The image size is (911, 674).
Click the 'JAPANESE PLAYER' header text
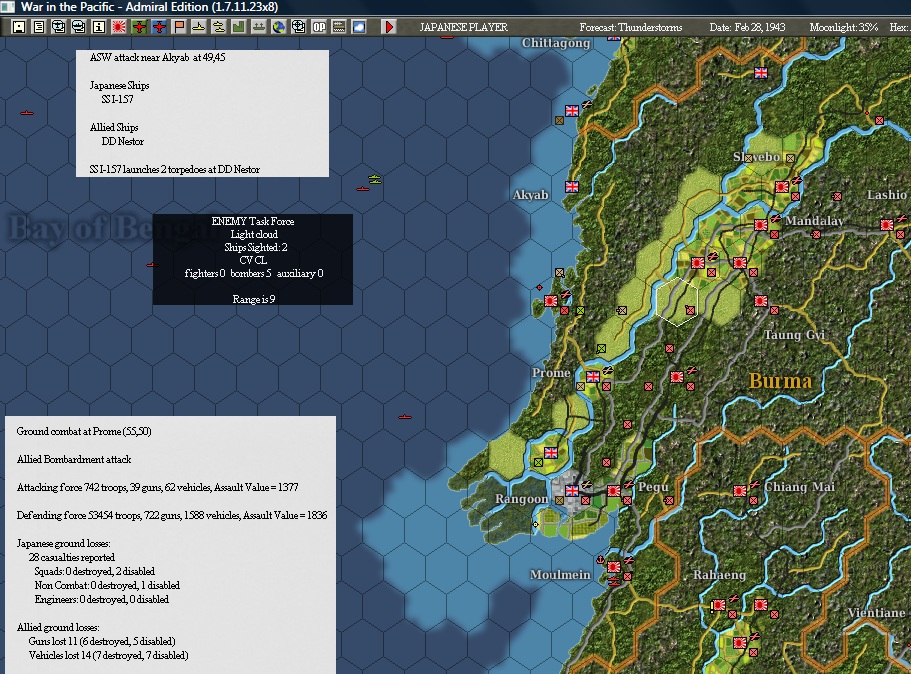464,27
